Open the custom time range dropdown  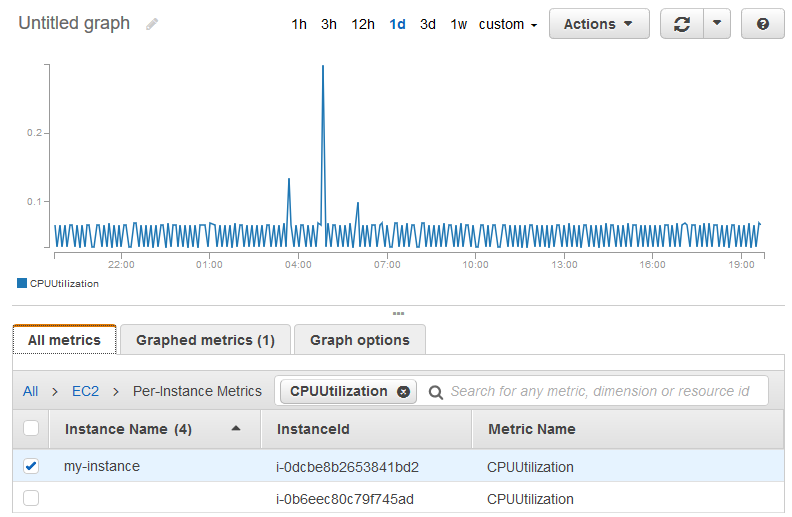(x=508, y=24)
